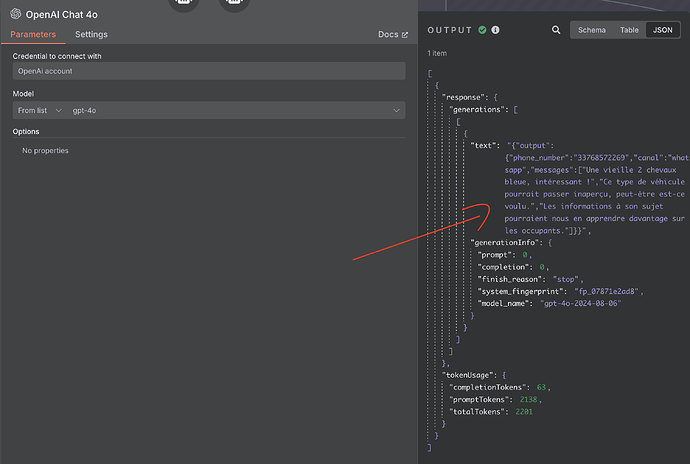The width and height of the screenshot is (690, 464).
Task: Switch output view to Schema
Action: 591,30
